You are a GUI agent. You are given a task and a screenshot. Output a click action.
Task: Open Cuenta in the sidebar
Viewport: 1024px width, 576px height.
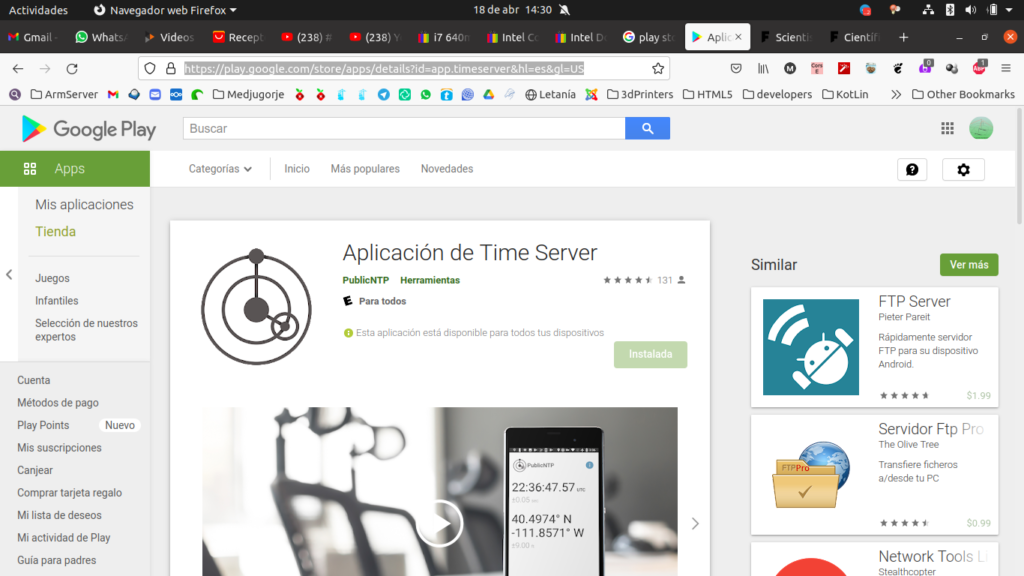click(x=33, y=380)
